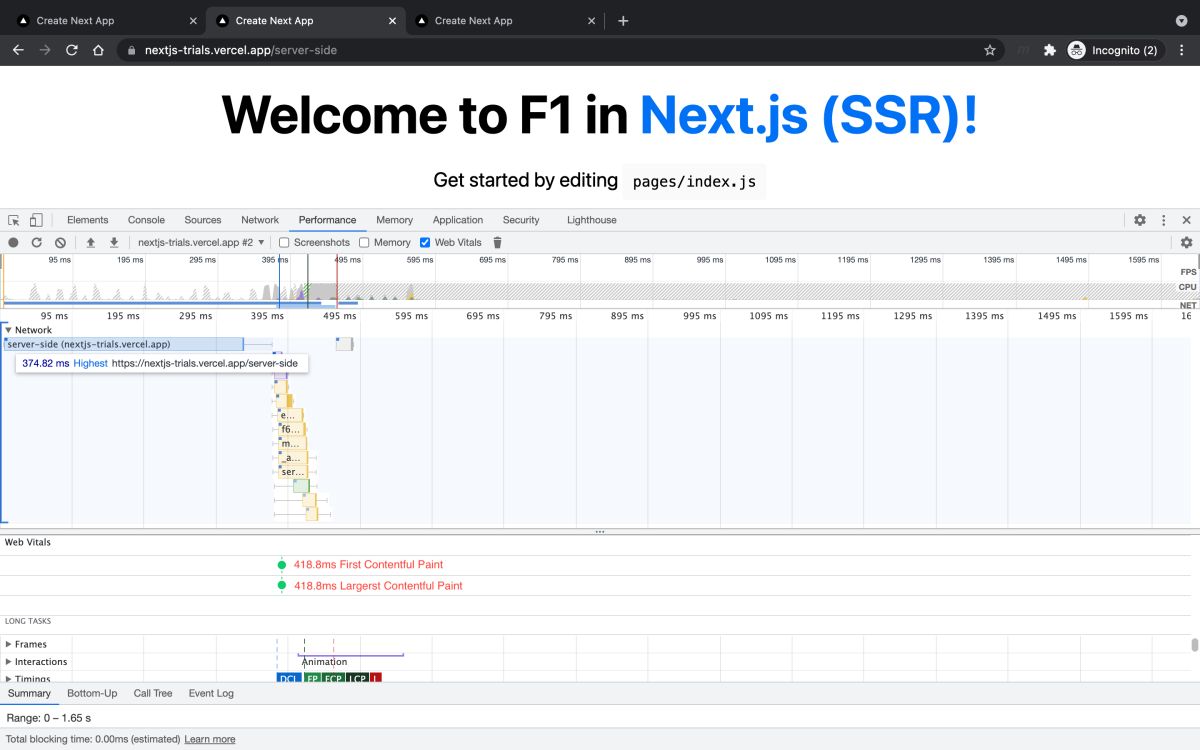This screenshot has width=1200, height=750.
Task: Open performance capture settings gear
Action: pyautogui.click(x=1186, y=242)
